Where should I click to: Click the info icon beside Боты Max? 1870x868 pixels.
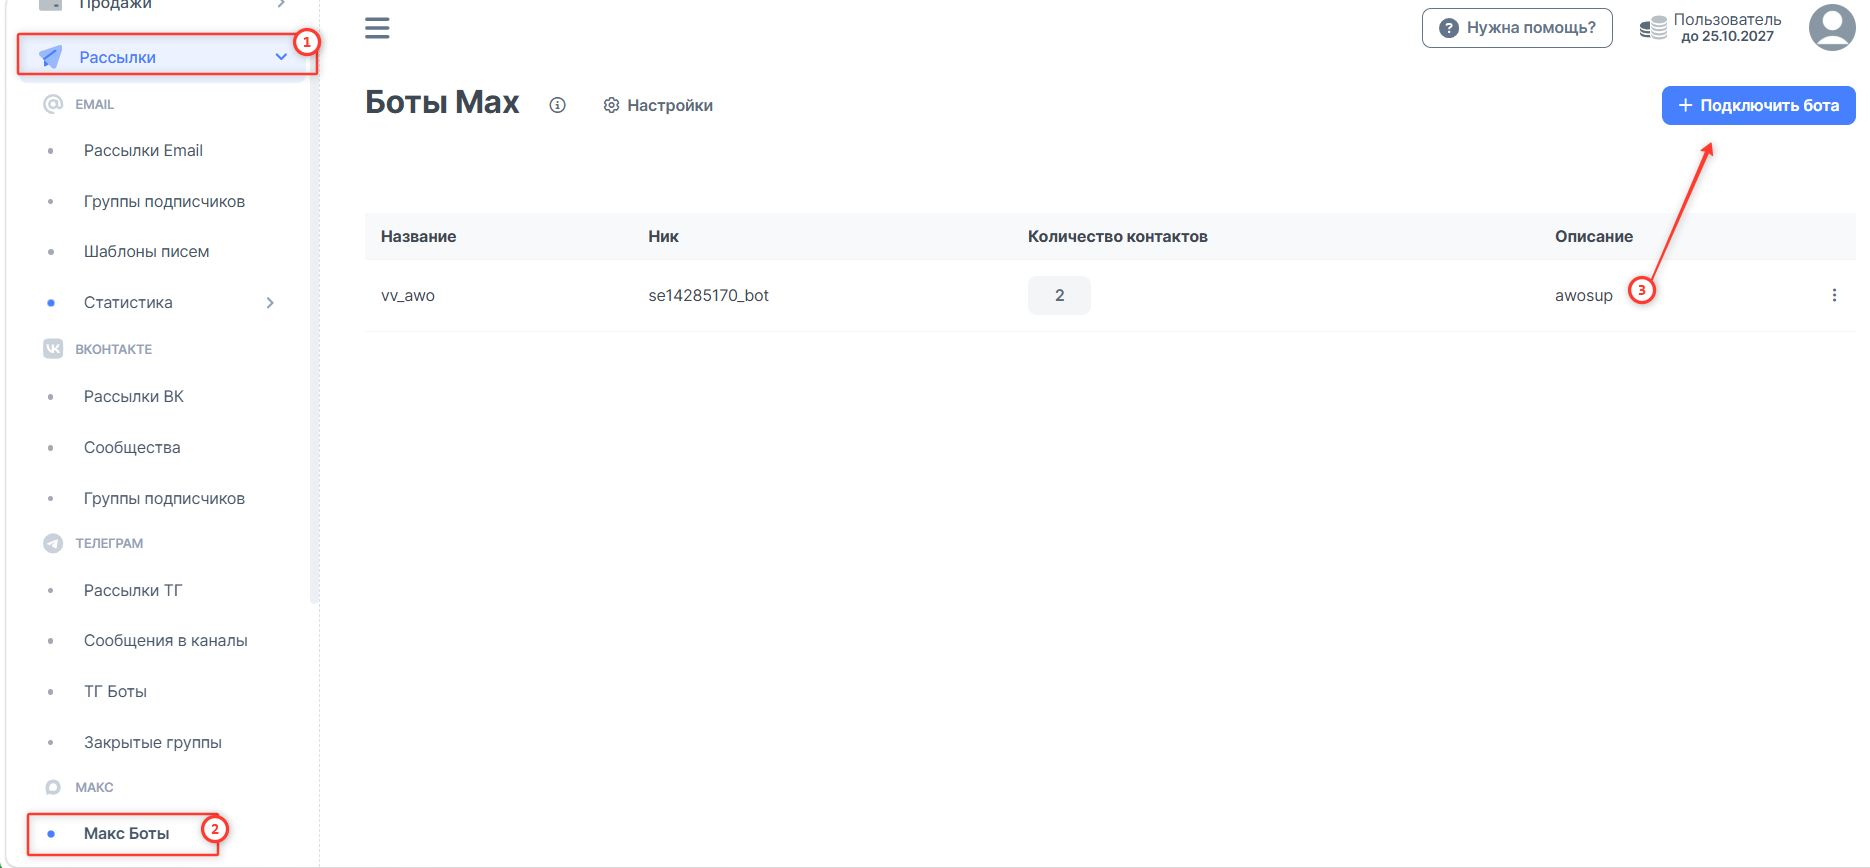coord(558,105)
